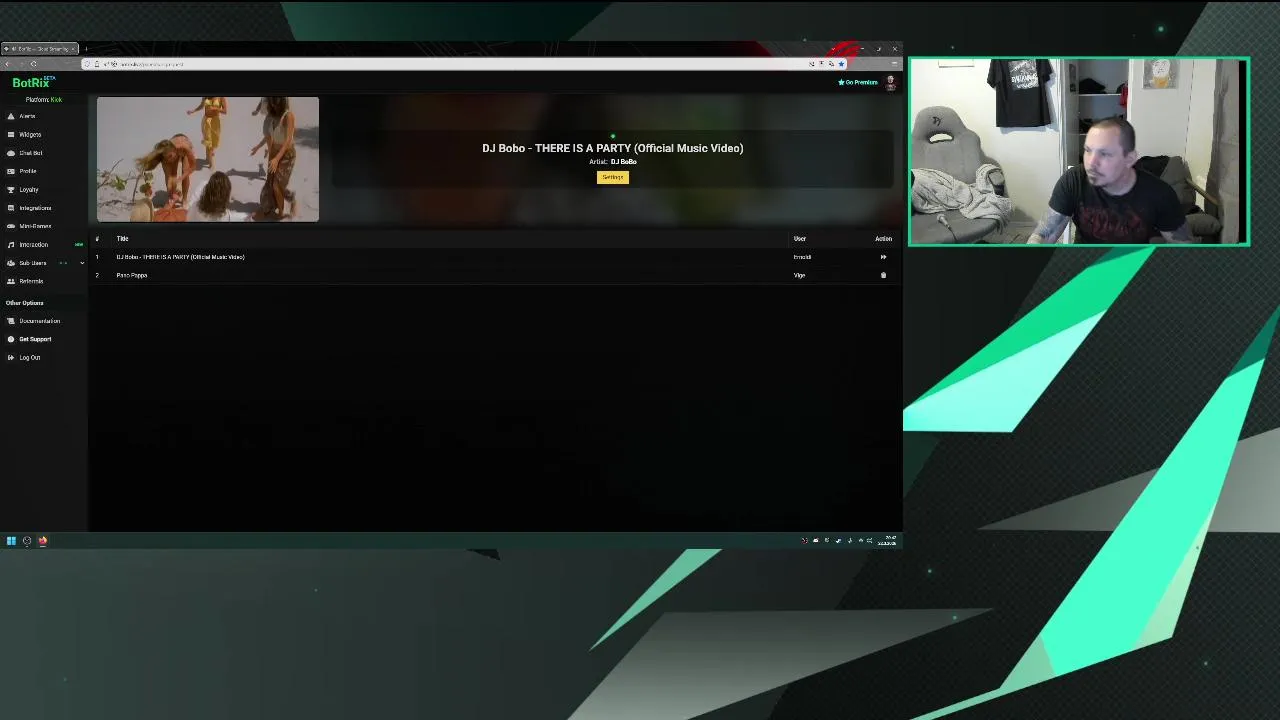Click the Mini-Games menu label
The image size is (1280, 720).
tap(35, 226)
